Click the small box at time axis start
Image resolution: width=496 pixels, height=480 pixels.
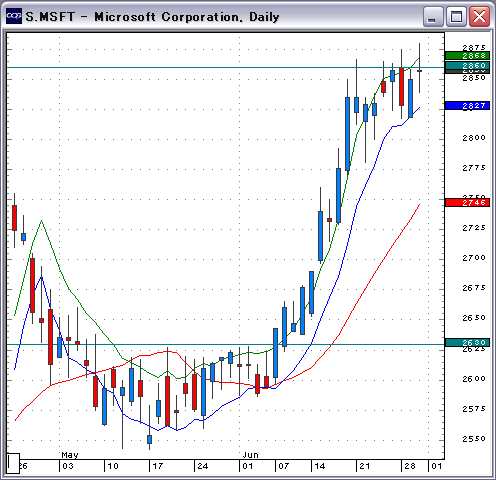[x=13, y=463]
